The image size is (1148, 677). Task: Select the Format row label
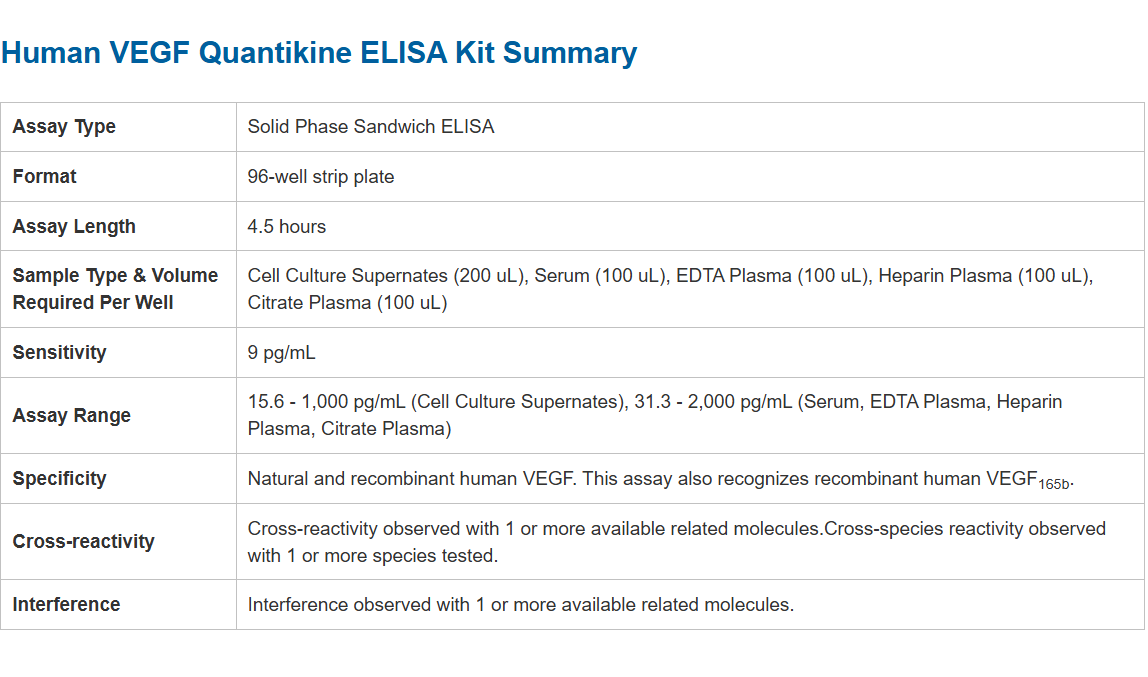[x=45, y=177]
